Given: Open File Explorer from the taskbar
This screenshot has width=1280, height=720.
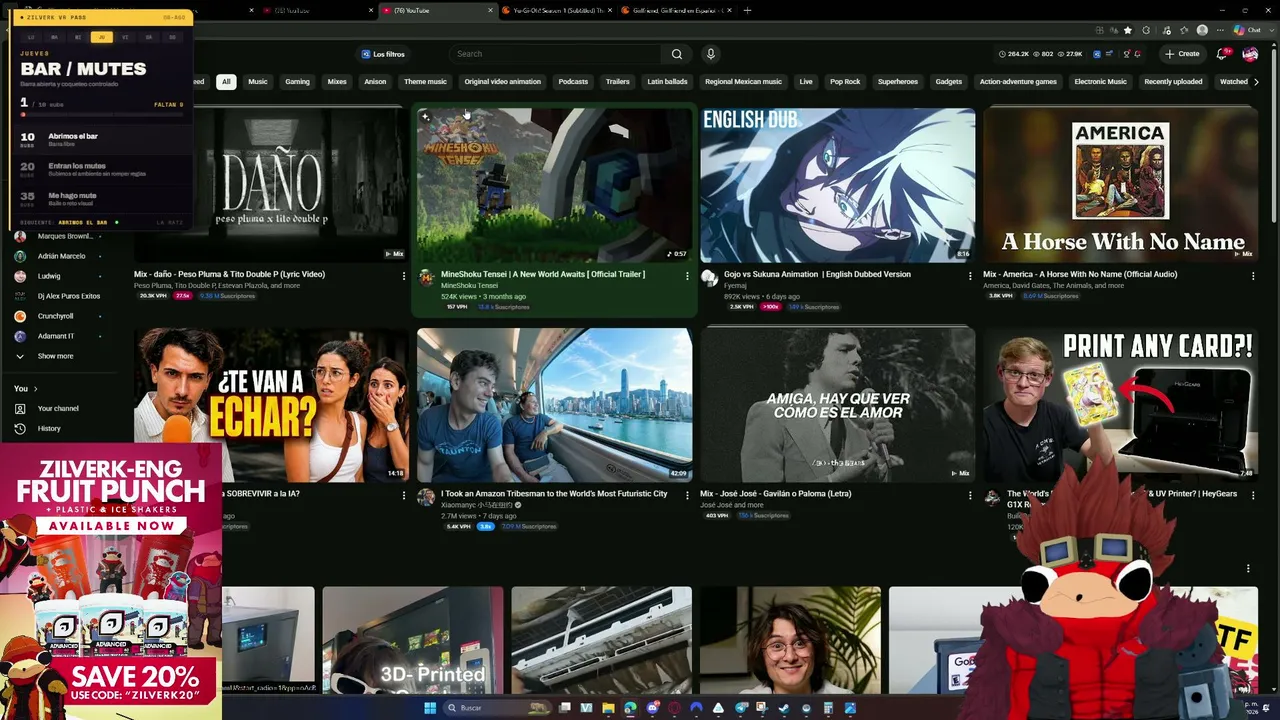Looking at the screenshot, I should [x=608, y=708].
